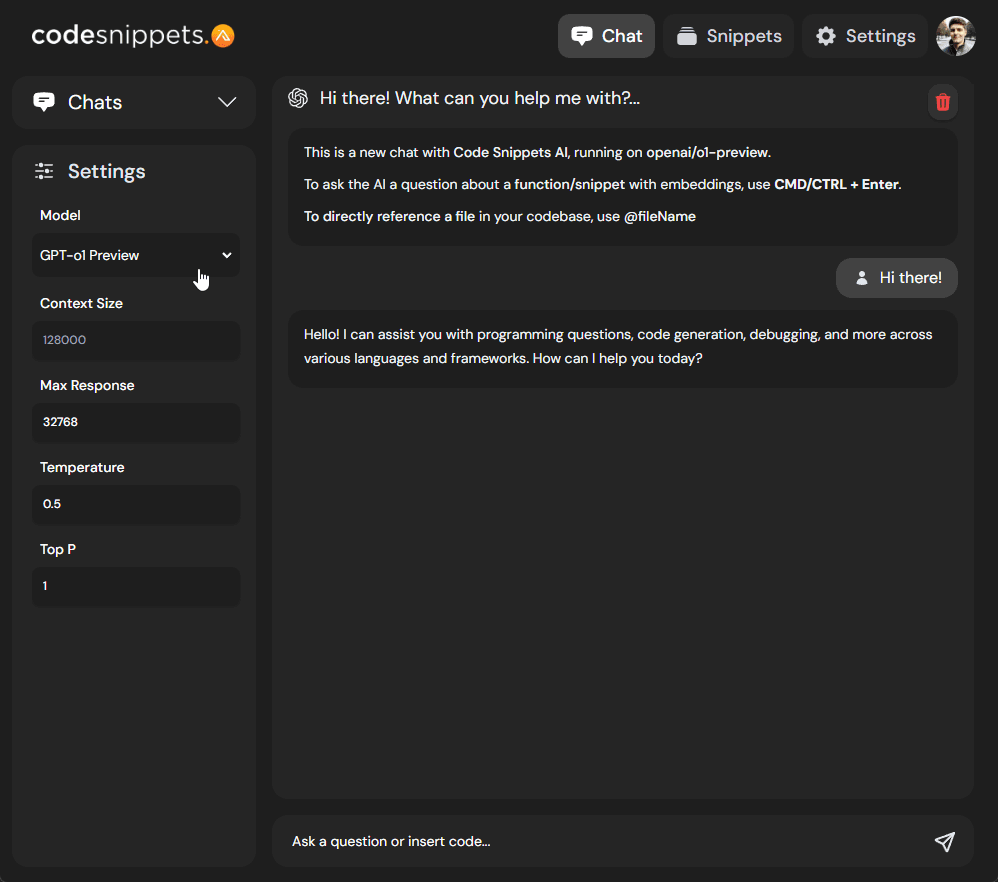998x882 pixels.
Task: Click the line about CMD/CTRL + Enter
Action: [x=602, y=185]
